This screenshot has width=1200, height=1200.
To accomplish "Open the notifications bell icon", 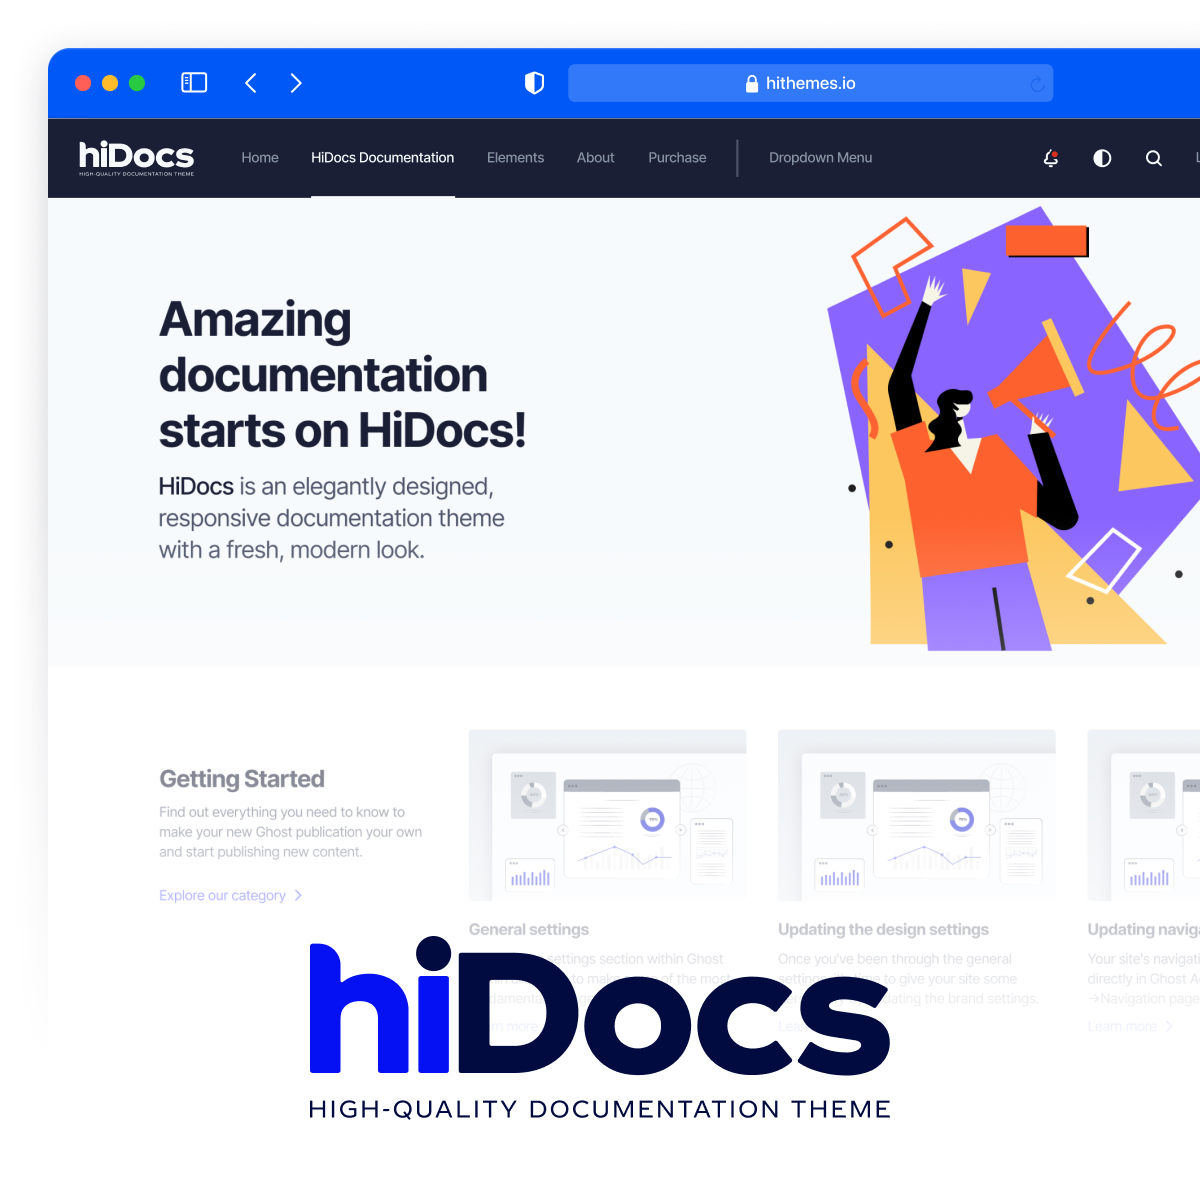I will (1051, 158).
